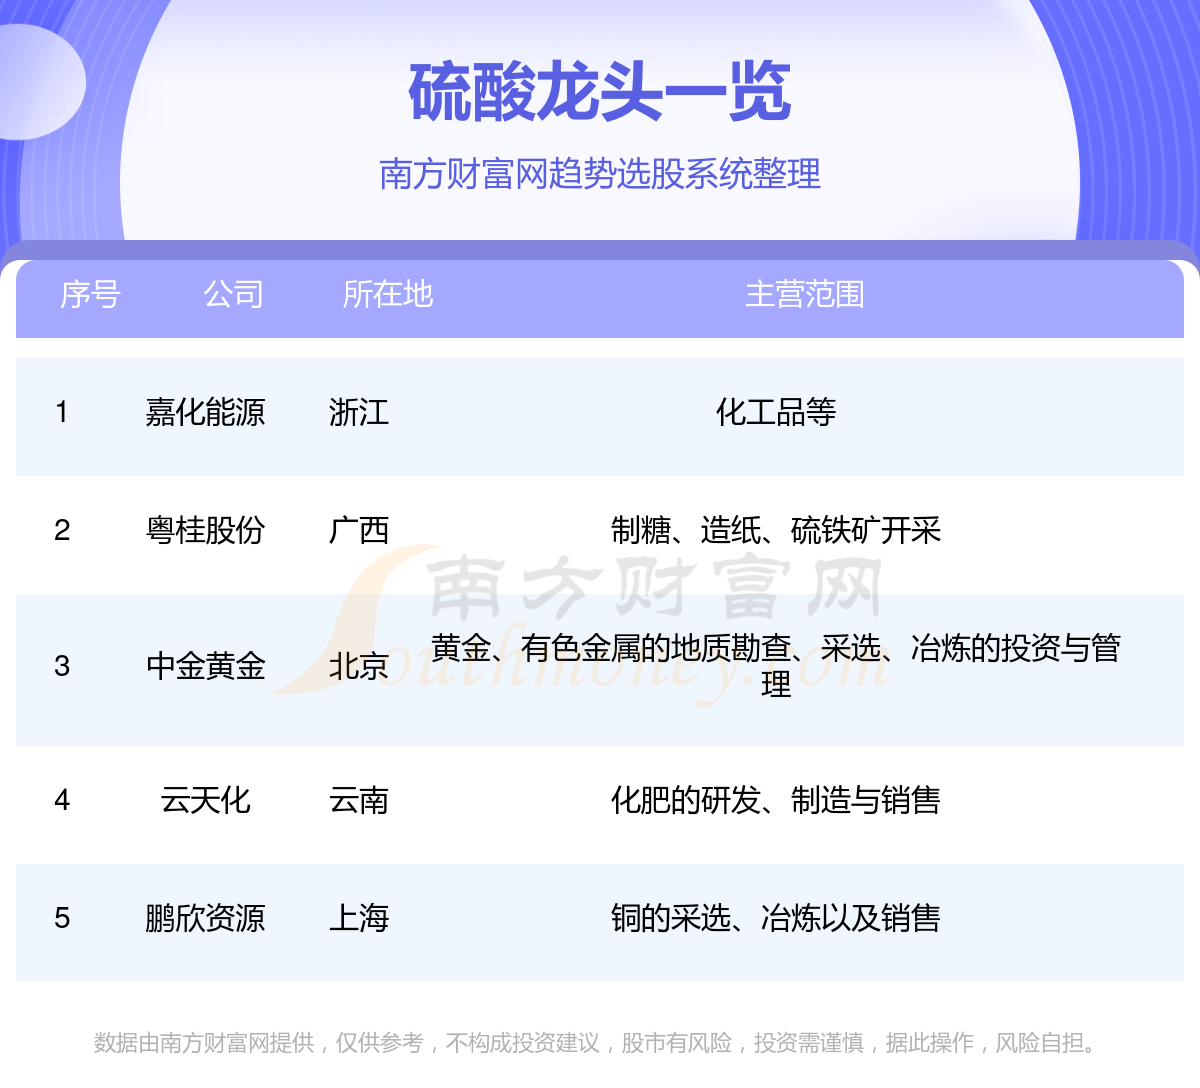1200x1088 pixels.
Task: Select company 嘉化能源
Action: coord(205,412)
